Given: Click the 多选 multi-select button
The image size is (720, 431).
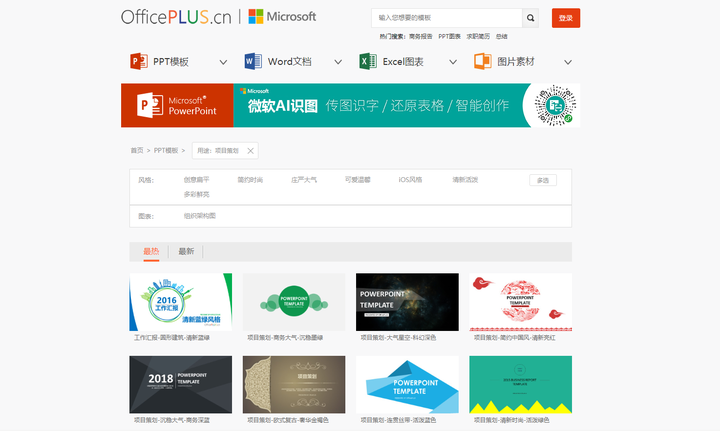Looking at the screenshot, I should (x=543, y=180).
